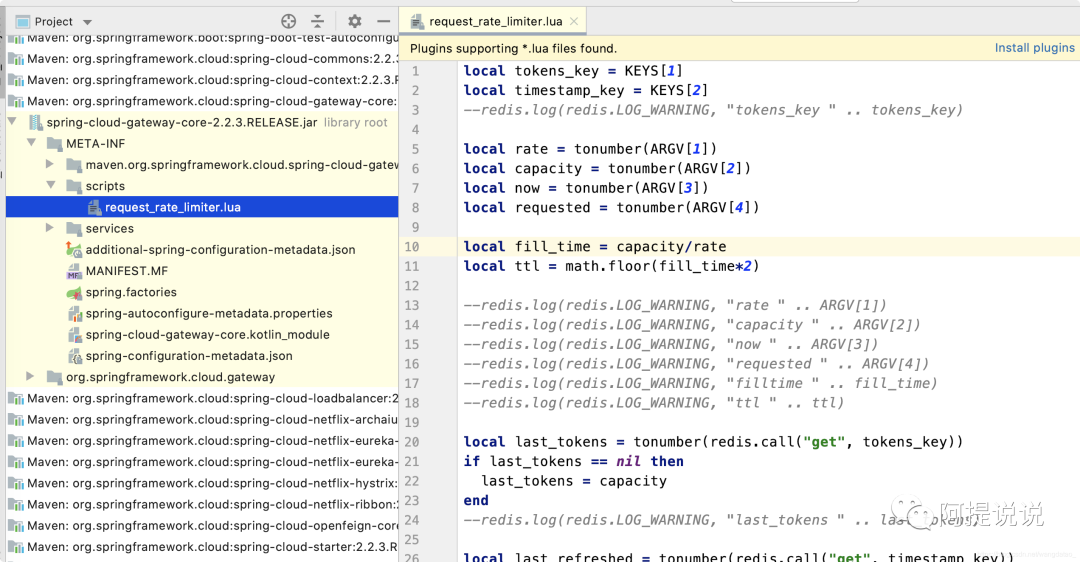Click the collapse all icon in Project panel
The image size is (1080, 562).
coord(317,21)
